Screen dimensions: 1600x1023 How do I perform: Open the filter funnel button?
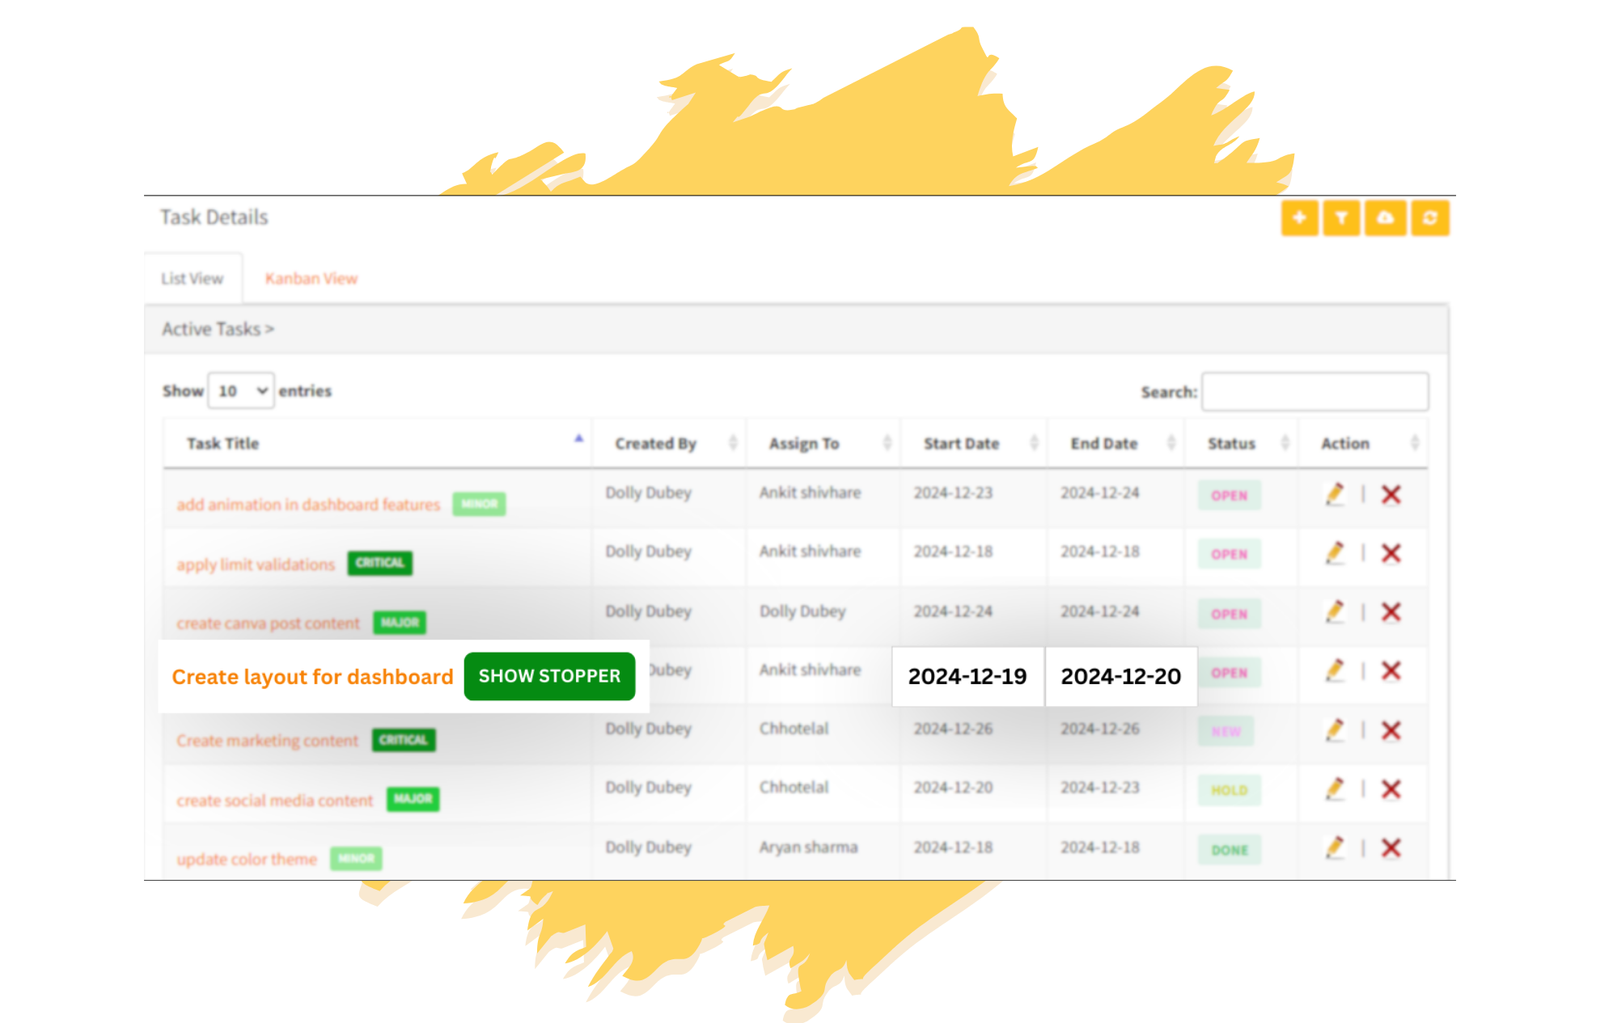coord(1342,218)
